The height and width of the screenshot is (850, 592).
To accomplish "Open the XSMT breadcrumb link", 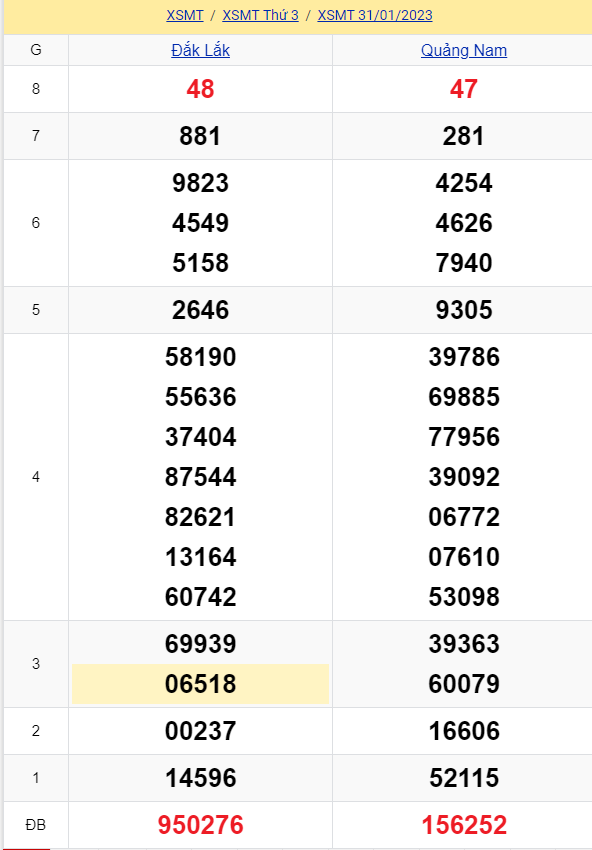I will pos(184,15).
